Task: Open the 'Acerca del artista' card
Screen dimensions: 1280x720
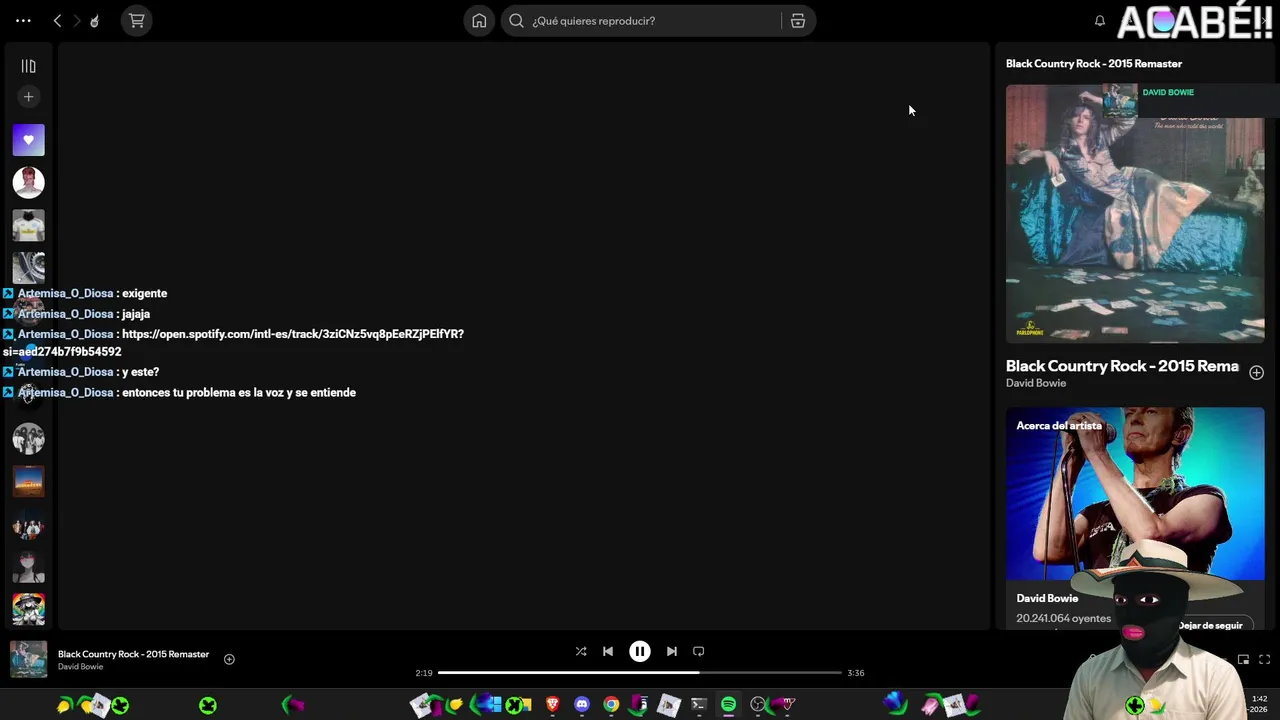Action: pos(1135,518)
